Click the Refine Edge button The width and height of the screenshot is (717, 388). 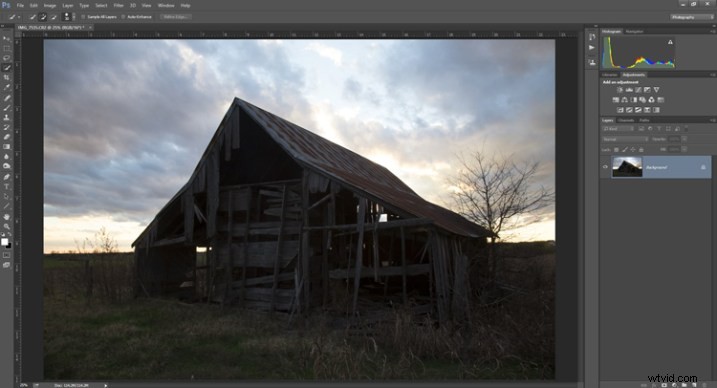click(176, 17)
